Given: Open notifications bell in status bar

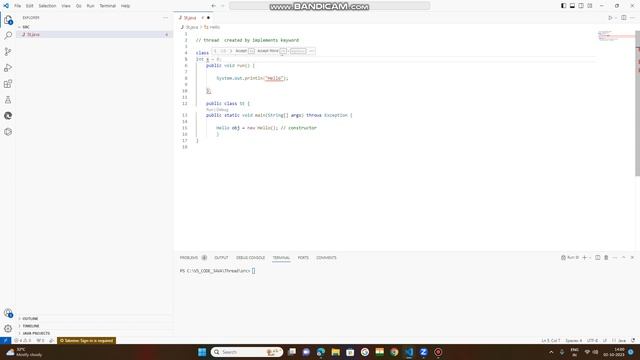Looking at the screenshot, I should pyautogui.click(x=633, y=340).
